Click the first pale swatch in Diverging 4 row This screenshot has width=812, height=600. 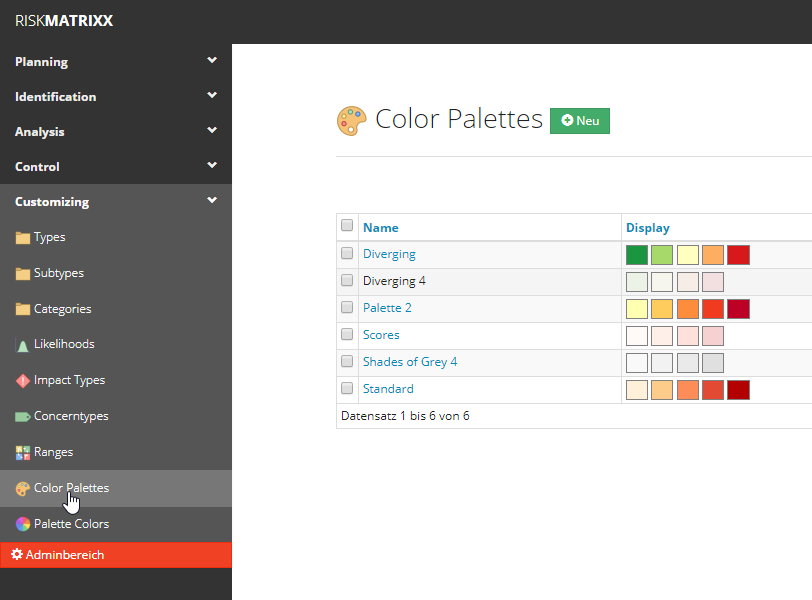tap(637, 282)
